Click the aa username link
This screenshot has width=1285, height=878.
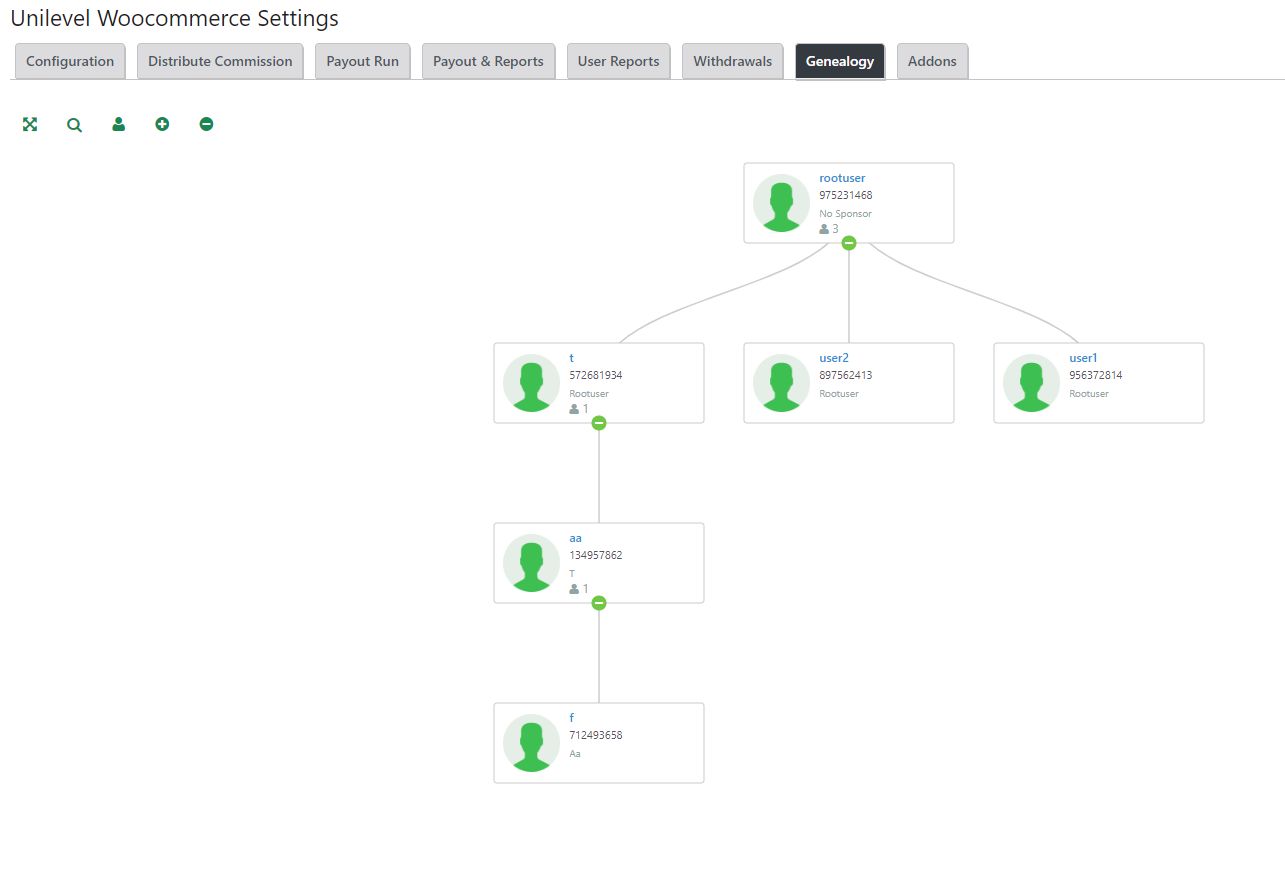[575, 538]
